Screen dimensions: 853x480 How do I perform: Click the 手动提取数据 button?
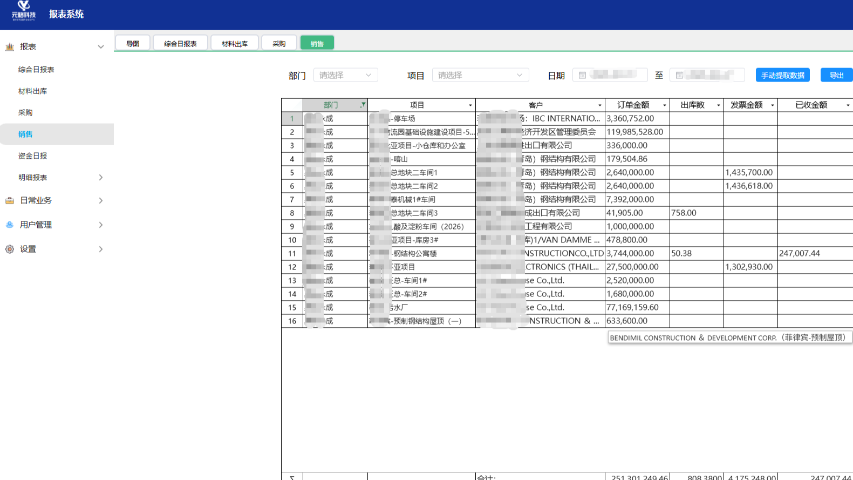pos(782,75)
